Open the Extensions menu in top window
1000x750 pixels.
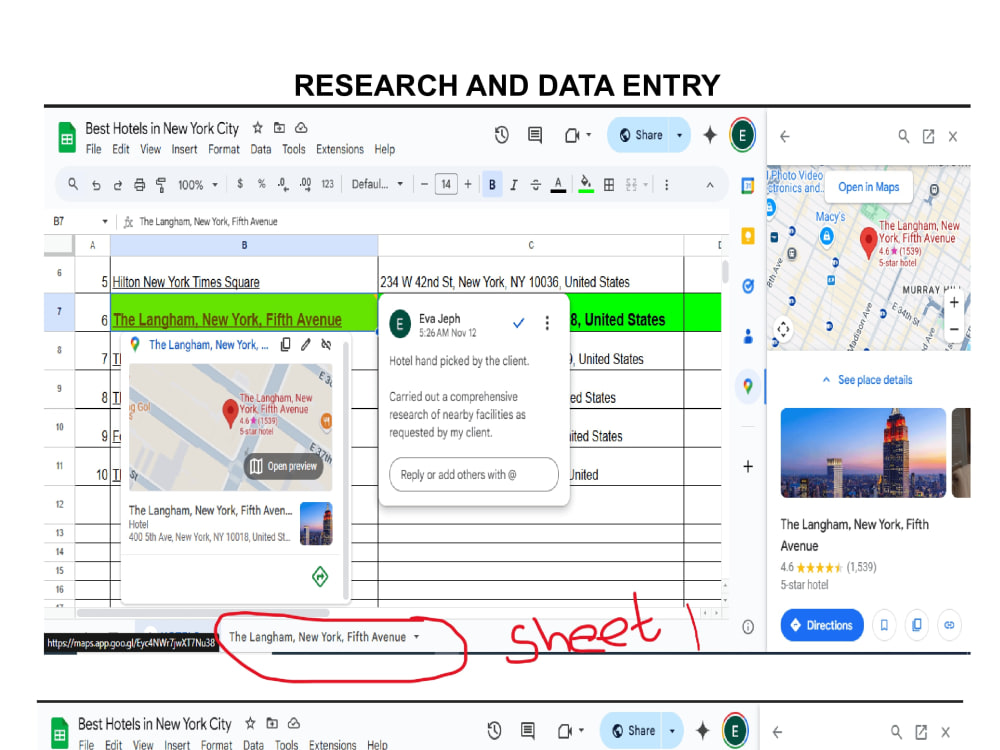click(340, 149)
